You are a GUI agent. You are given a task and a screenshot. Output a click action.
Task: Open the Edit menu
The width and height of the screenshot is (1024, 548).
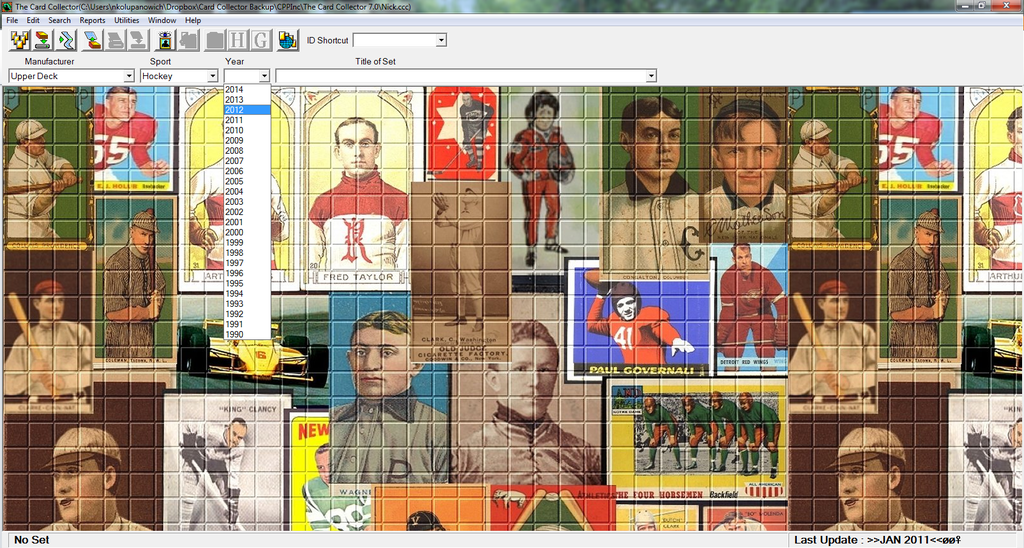tap(33, 20)
